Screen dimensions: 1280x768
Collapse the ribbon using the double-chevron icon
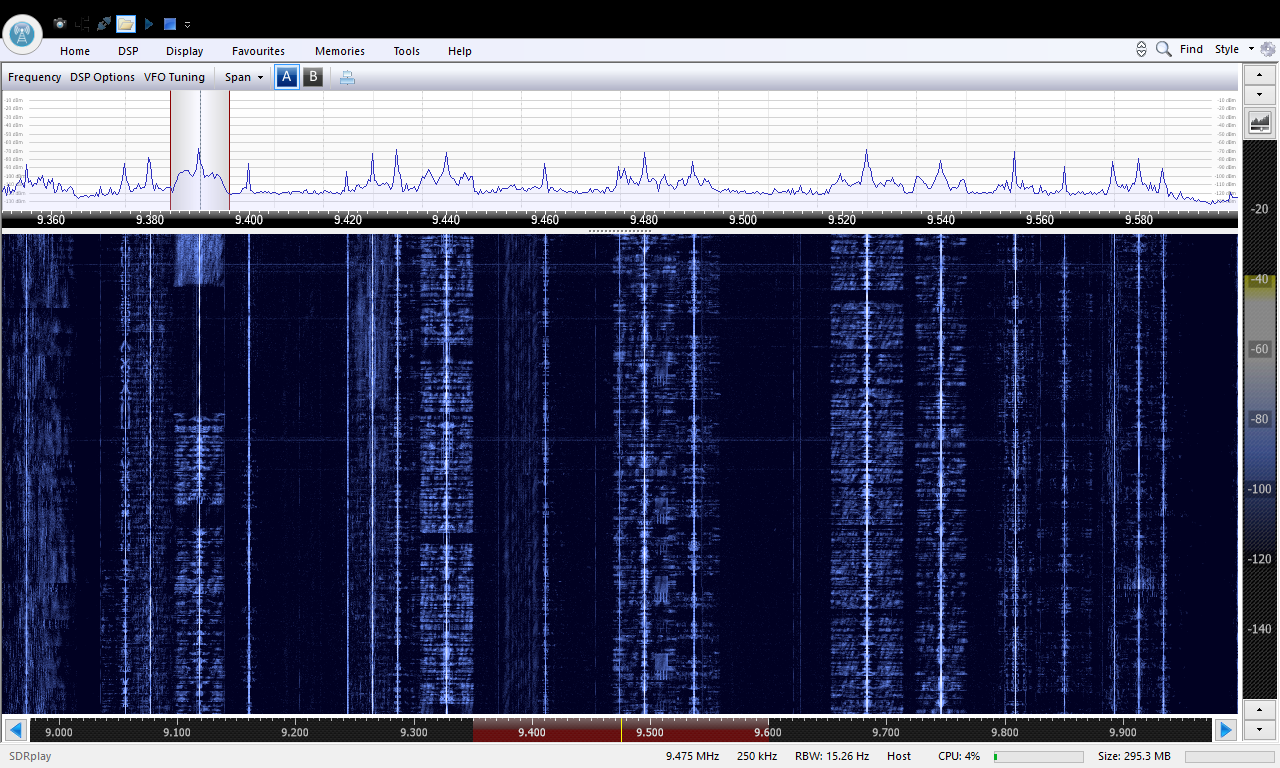[1141, 48]
